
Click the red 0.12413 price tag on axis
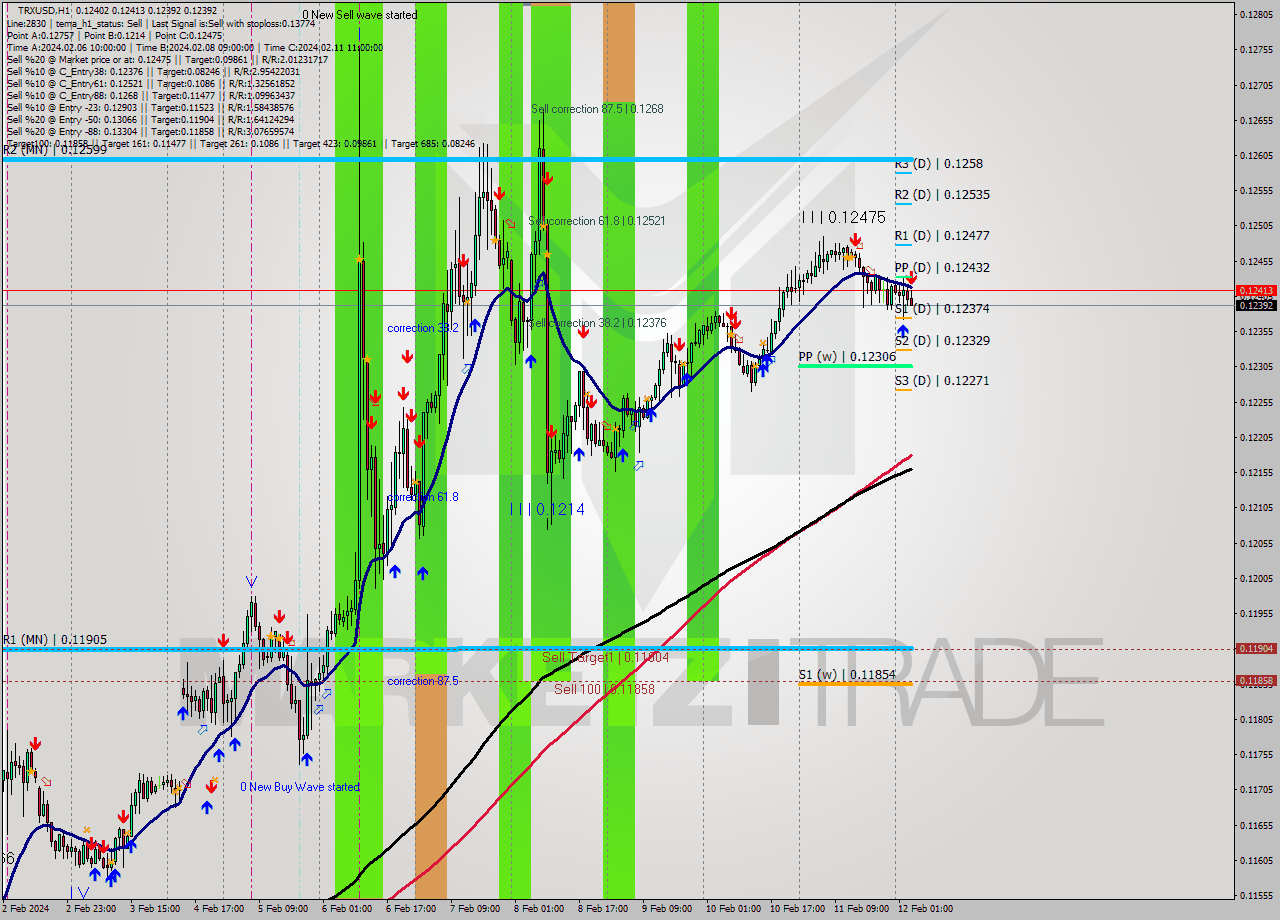click(x=1256, y=290)
